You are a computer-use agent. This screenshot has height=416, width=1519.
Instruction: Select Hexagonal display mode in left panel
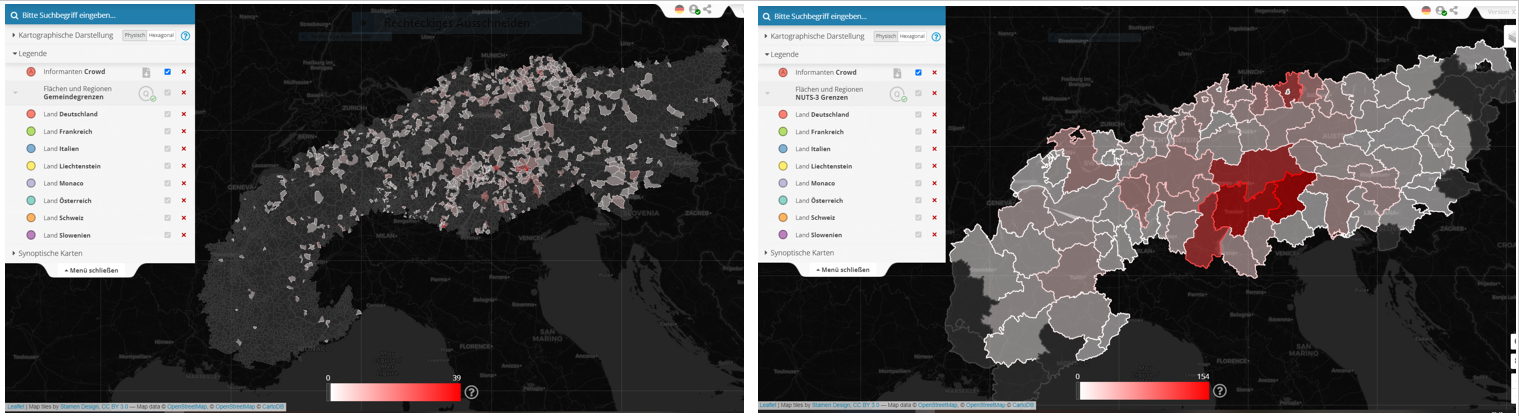point(162,35)
